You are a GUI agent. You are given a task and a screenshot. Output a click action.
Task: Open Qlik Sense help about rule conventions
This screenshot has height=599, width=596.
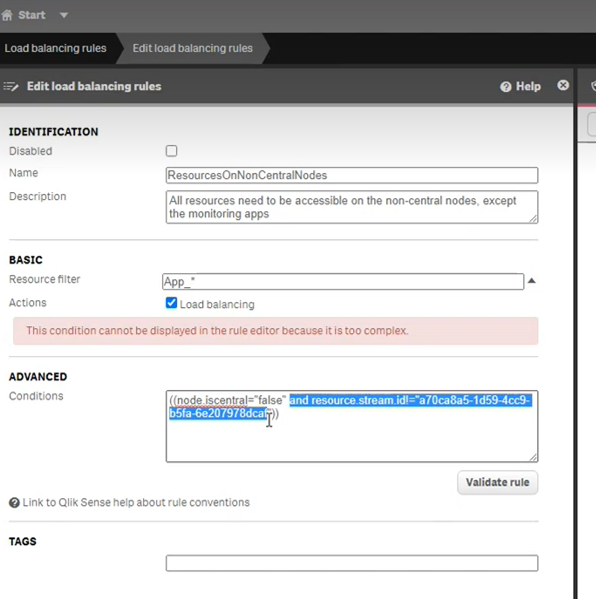pyautogui.click(x=136, y=502)
